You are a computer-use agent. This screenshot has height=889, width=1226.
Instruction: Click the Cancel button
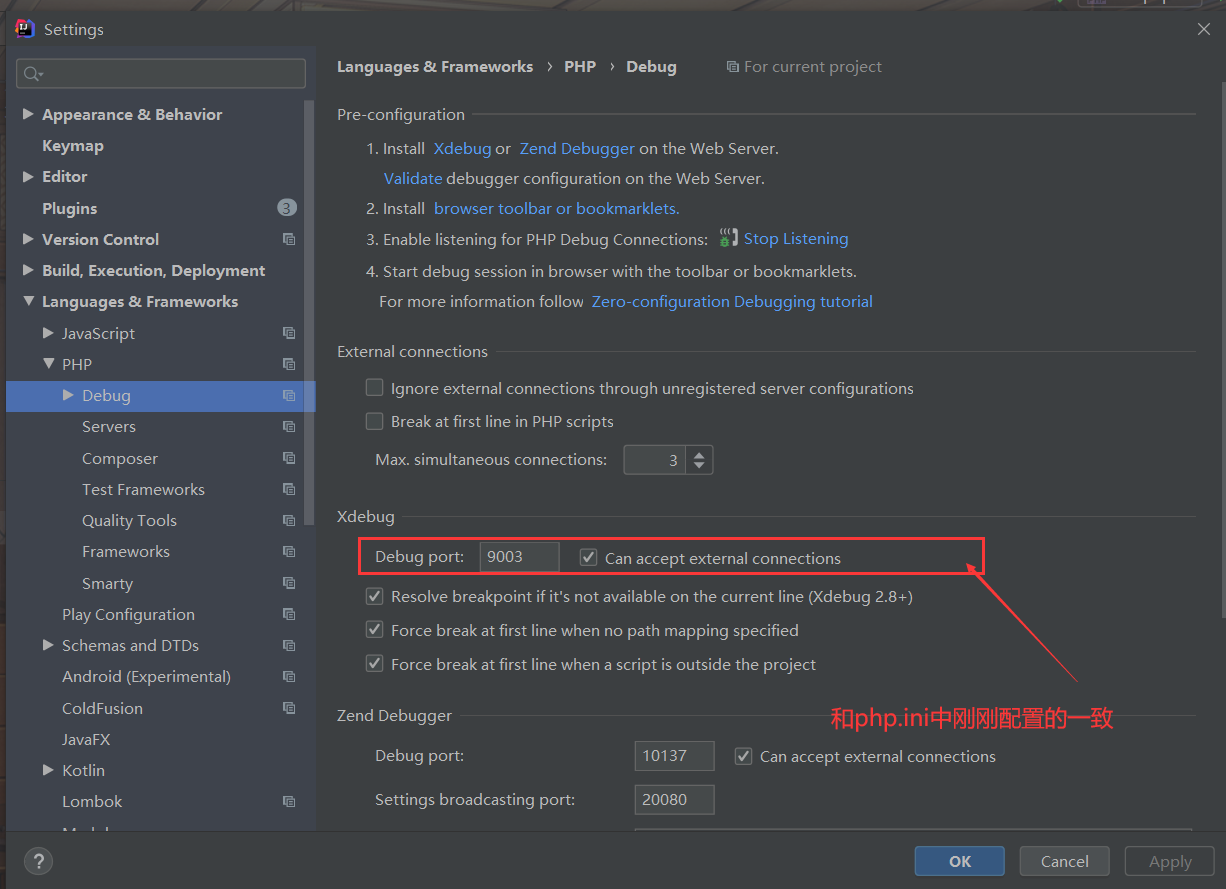[1065, 861]
